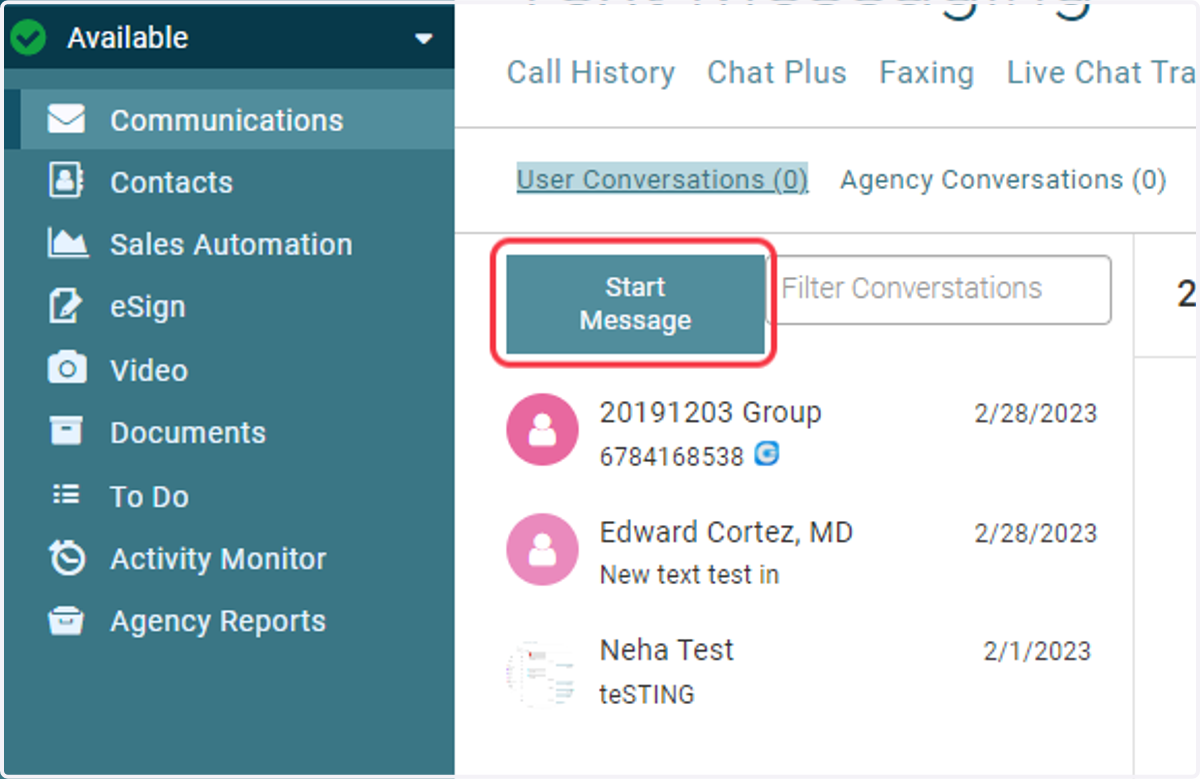The width and height of the screenshot is (1200, 779).
Task: Click the Activity Monitor clock icon
Action: click(x=67, y=557)
